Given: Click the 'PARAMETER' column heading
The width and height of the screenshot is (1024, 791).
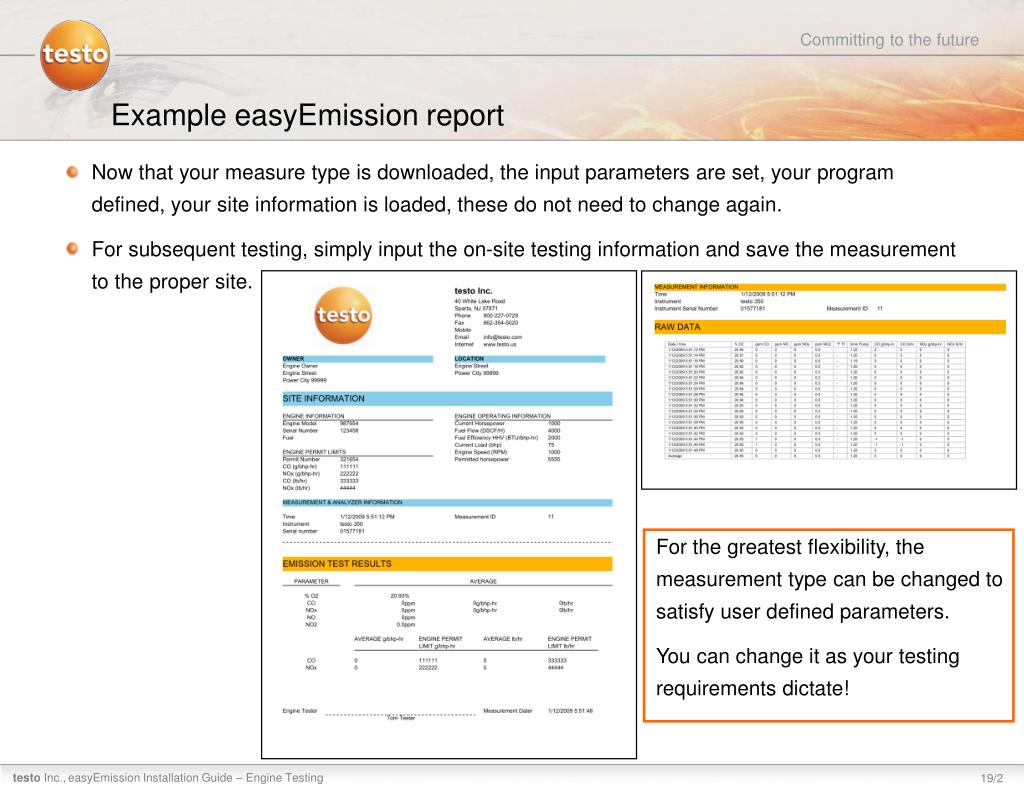Looking at the screenshot, I should [x=311, y=581].
